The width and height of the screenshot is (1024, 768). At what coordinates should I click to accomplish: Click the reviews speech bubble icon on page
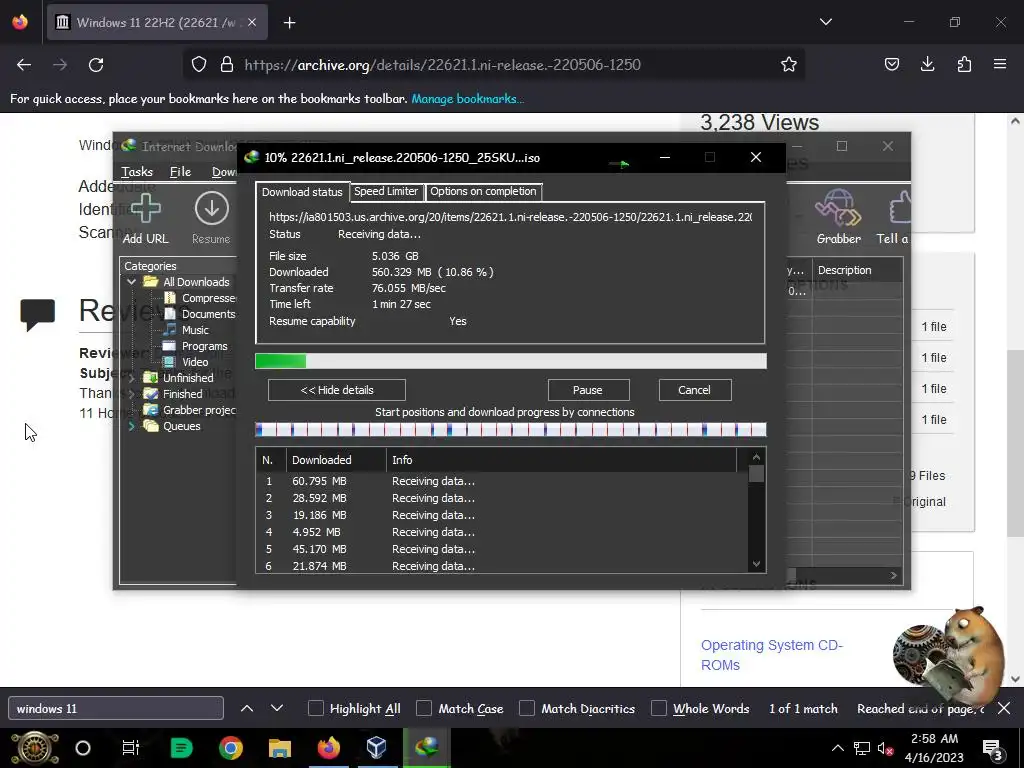pyautogui.click(x=38, y=315)
